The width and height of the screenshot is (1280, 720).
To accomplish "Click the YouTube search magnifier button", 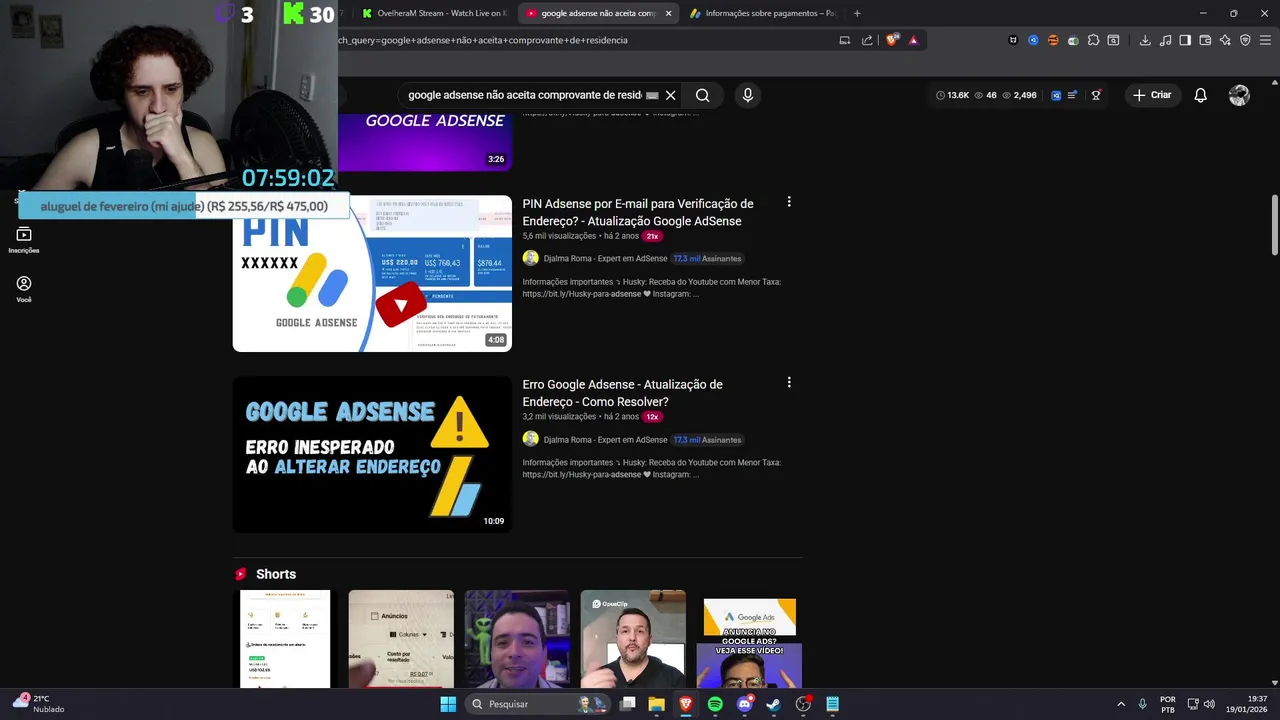I will pyautogui.click(x=703, y=95).
